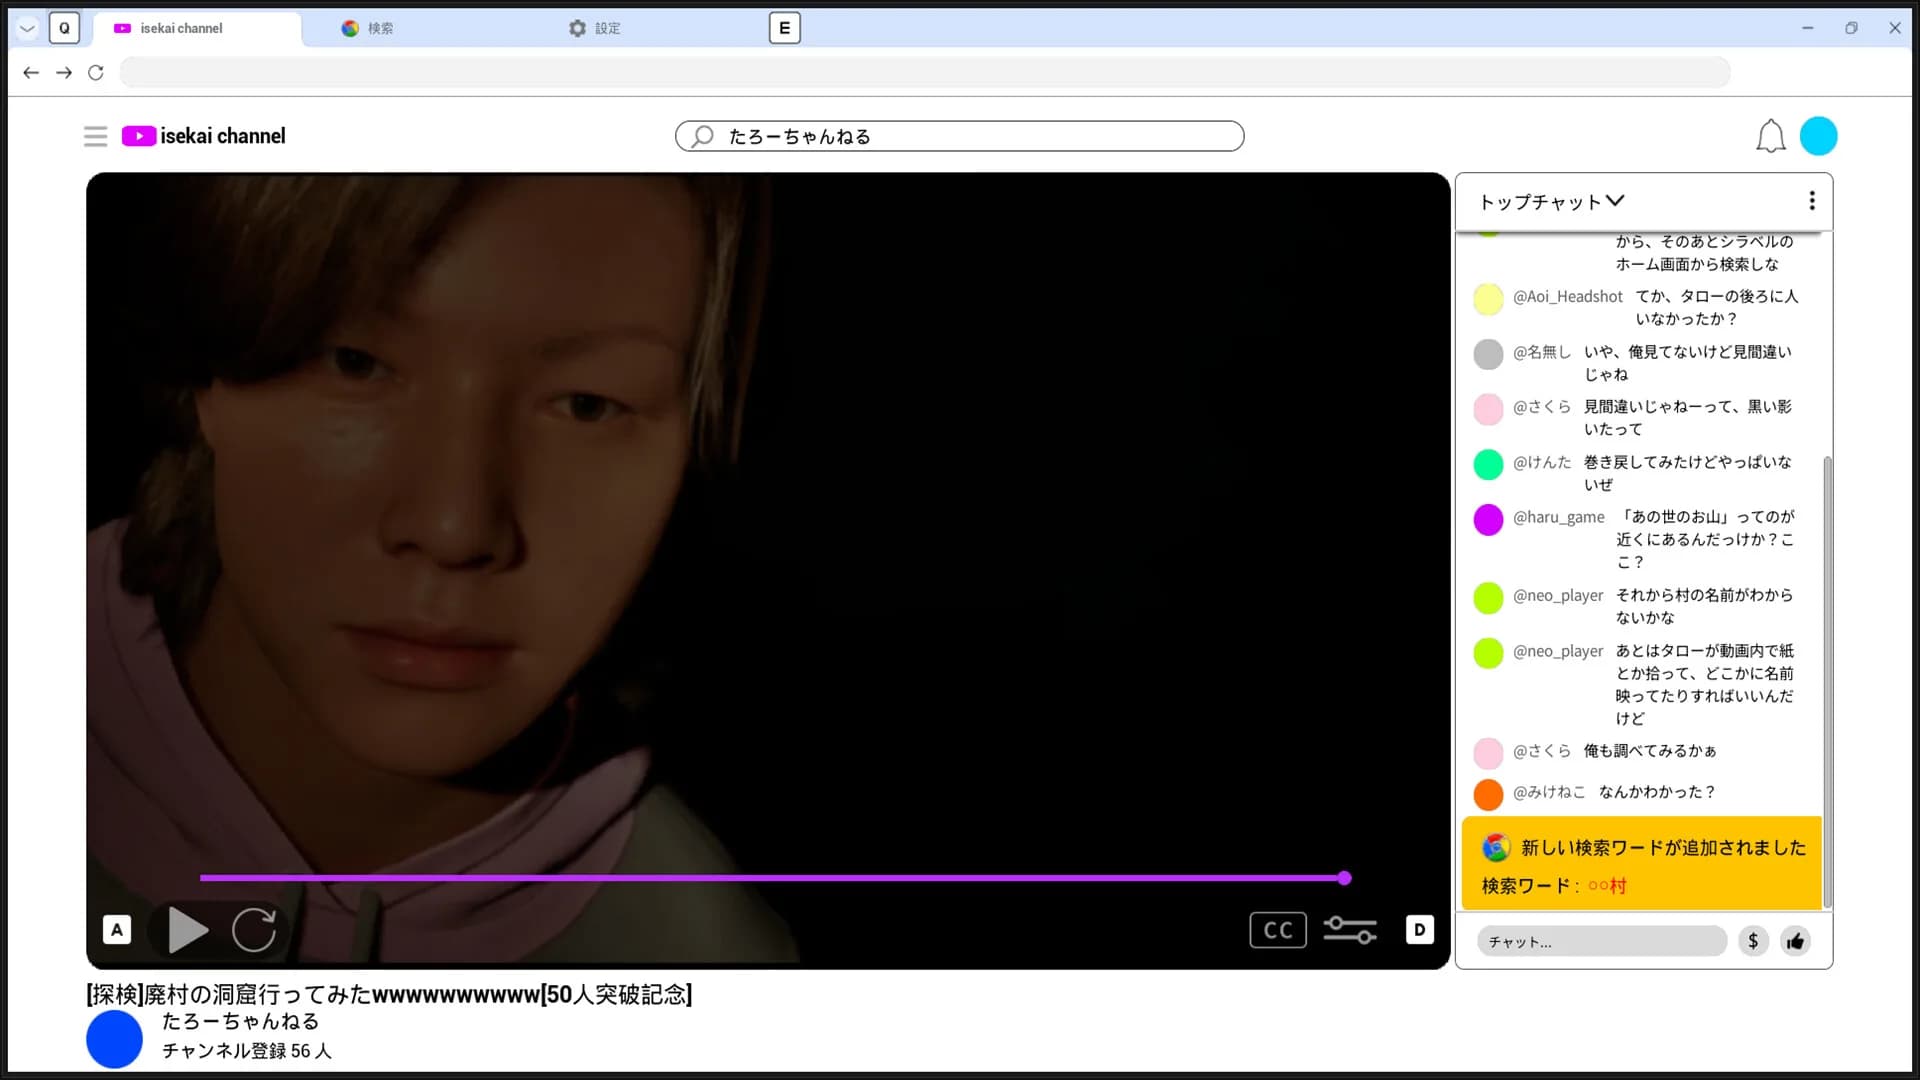Click the gear icon on 設定 tab

(x=577, y=28)
